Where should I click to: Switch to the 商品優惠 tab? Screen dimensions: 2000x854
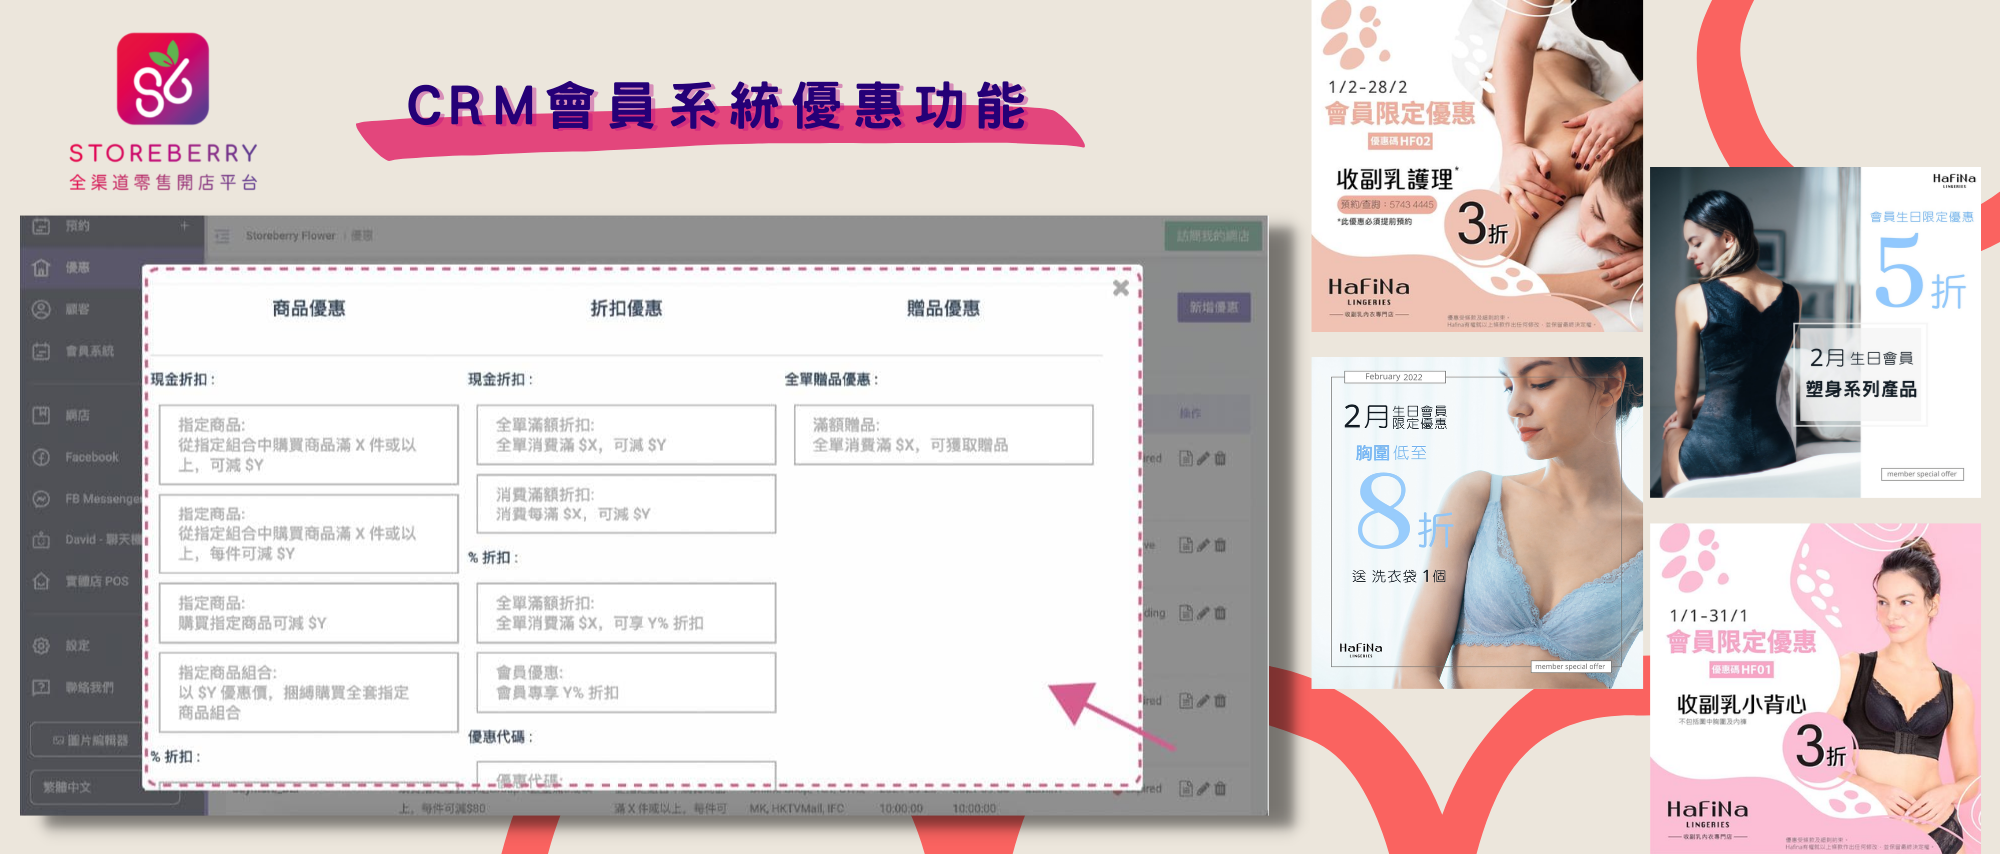tap(309, 308)
